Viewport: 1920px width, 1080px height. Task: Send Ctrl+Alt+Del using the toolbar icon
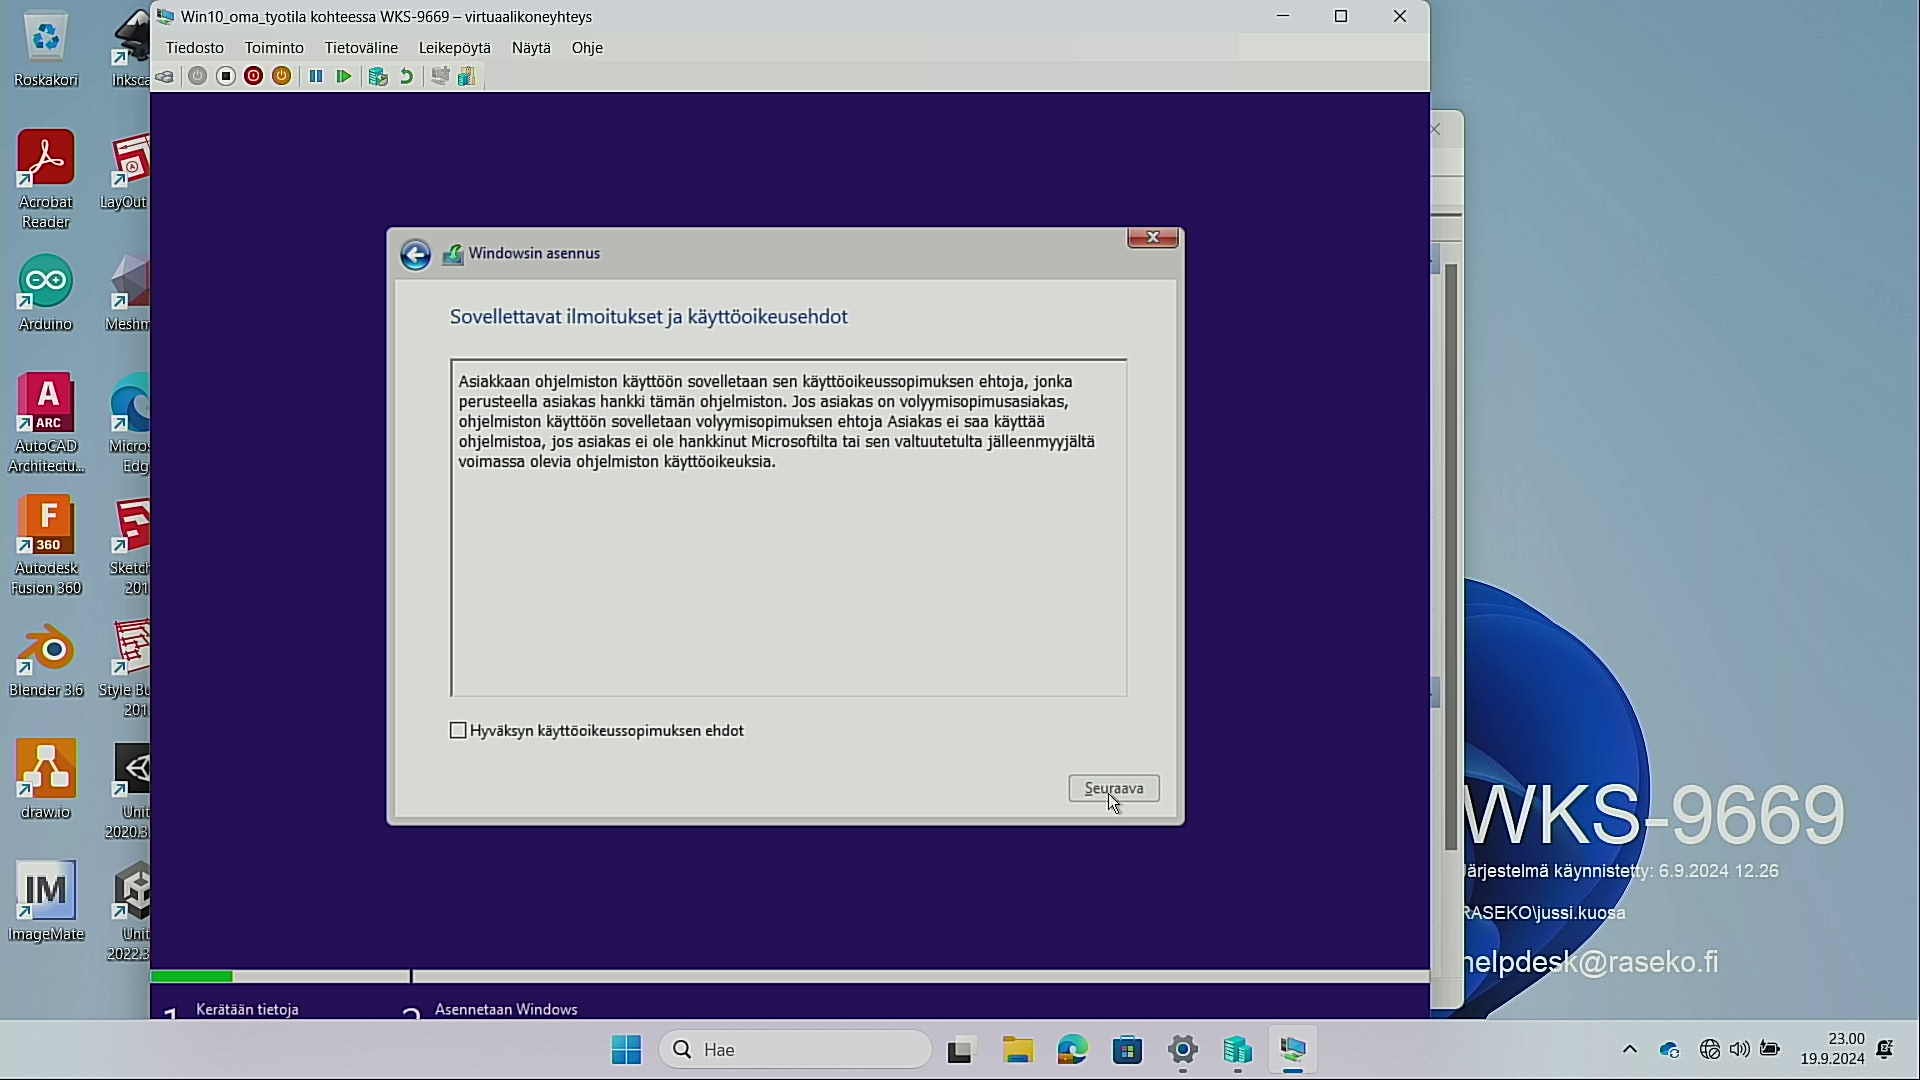[165, 77]
